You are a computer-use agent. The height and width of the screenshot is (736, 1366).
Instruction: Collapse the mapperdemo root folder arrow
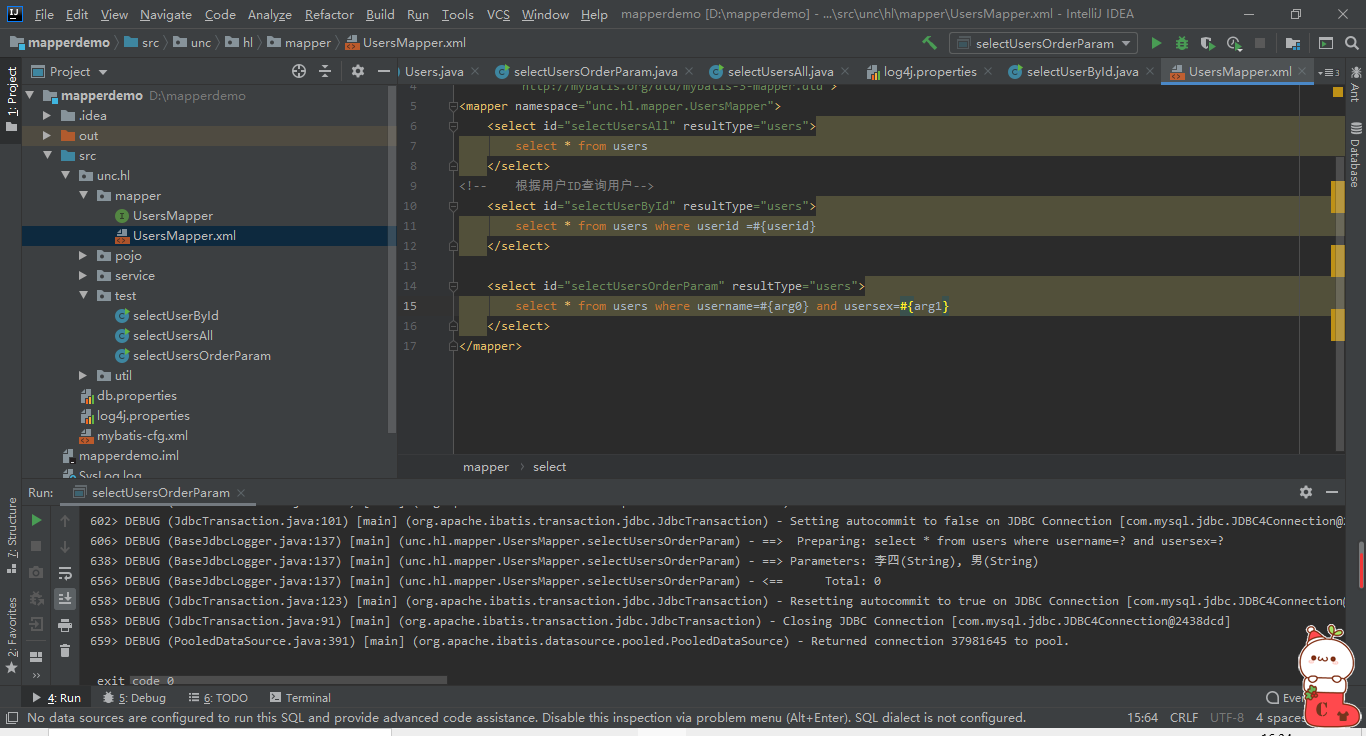tap(31, 96)
